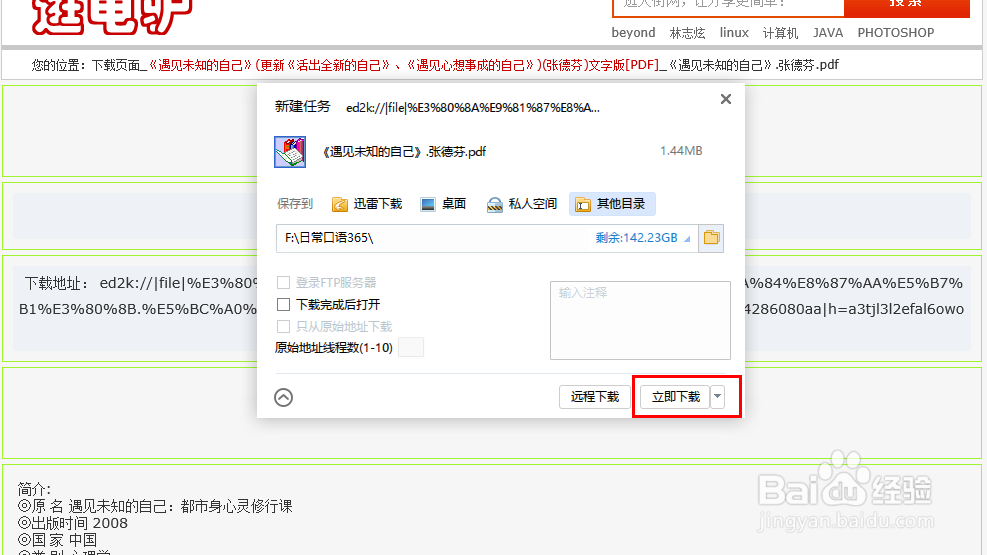Click the 剩余:142.23GB free space text
This screenshot has width=987, height=555.
pos(636,238)
